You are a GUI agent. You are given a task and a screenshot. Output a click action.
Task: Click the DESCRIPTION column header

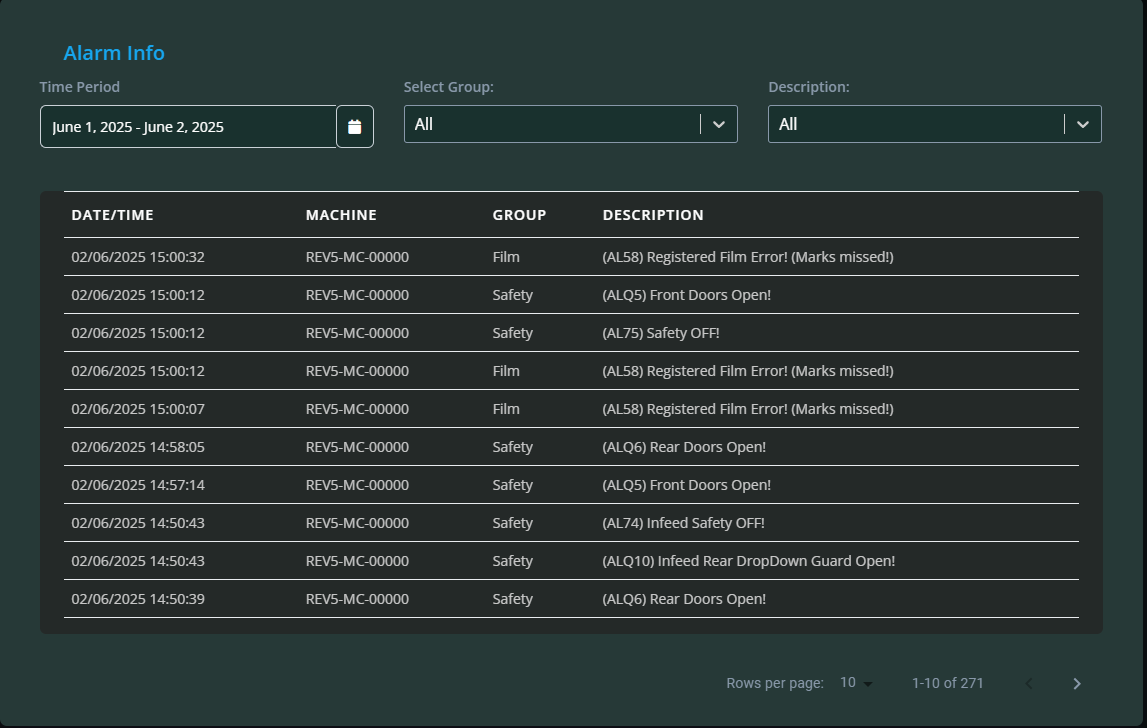tap(653, 215)
